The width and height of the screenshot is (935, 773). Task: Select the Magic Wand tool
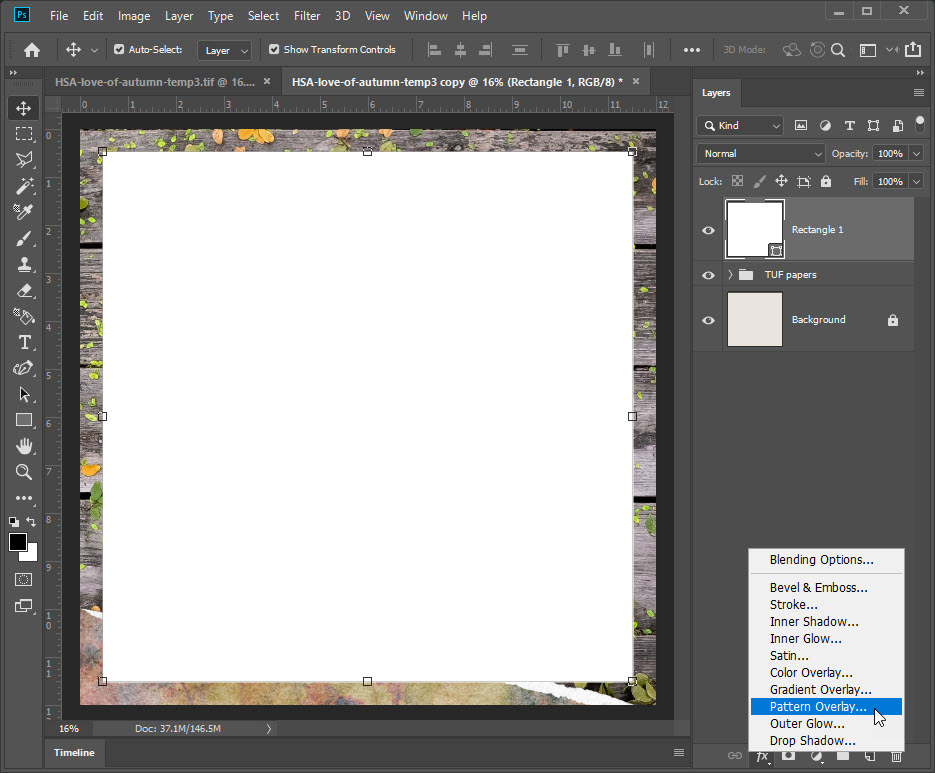click(24, 186)
